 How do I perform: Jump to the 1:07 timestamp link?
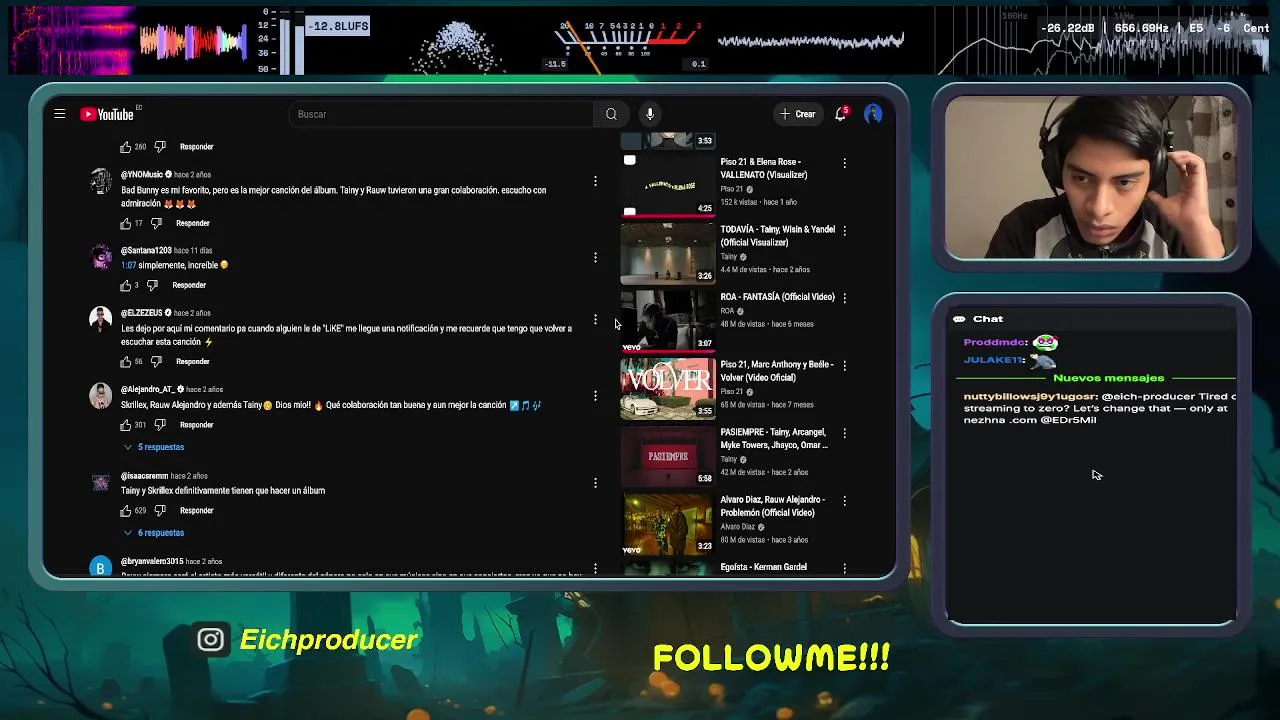click(128, 265)
